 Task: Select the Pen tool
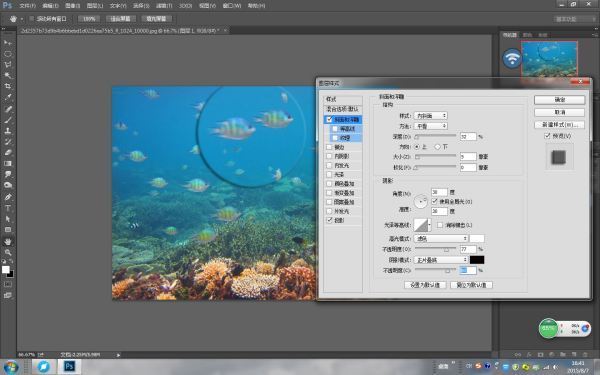(x=8, y=197)
